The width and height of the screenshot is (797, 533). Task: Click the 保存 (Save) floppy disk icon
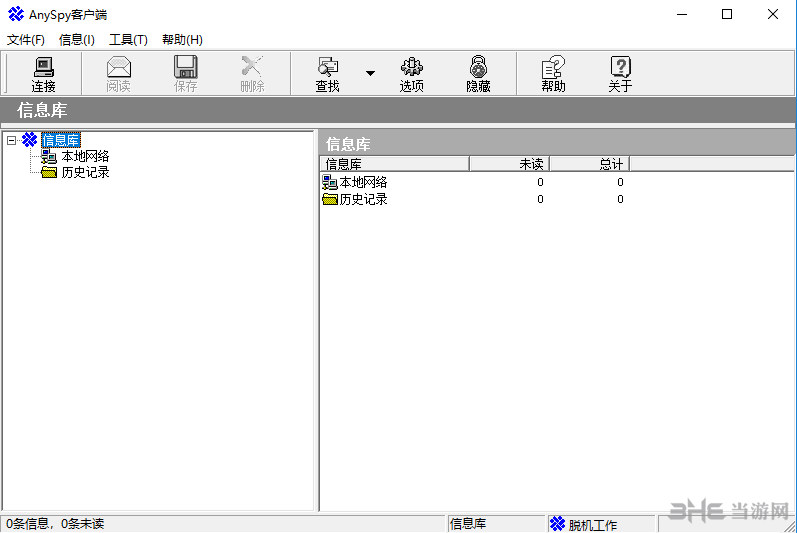(x=185, y=73)
